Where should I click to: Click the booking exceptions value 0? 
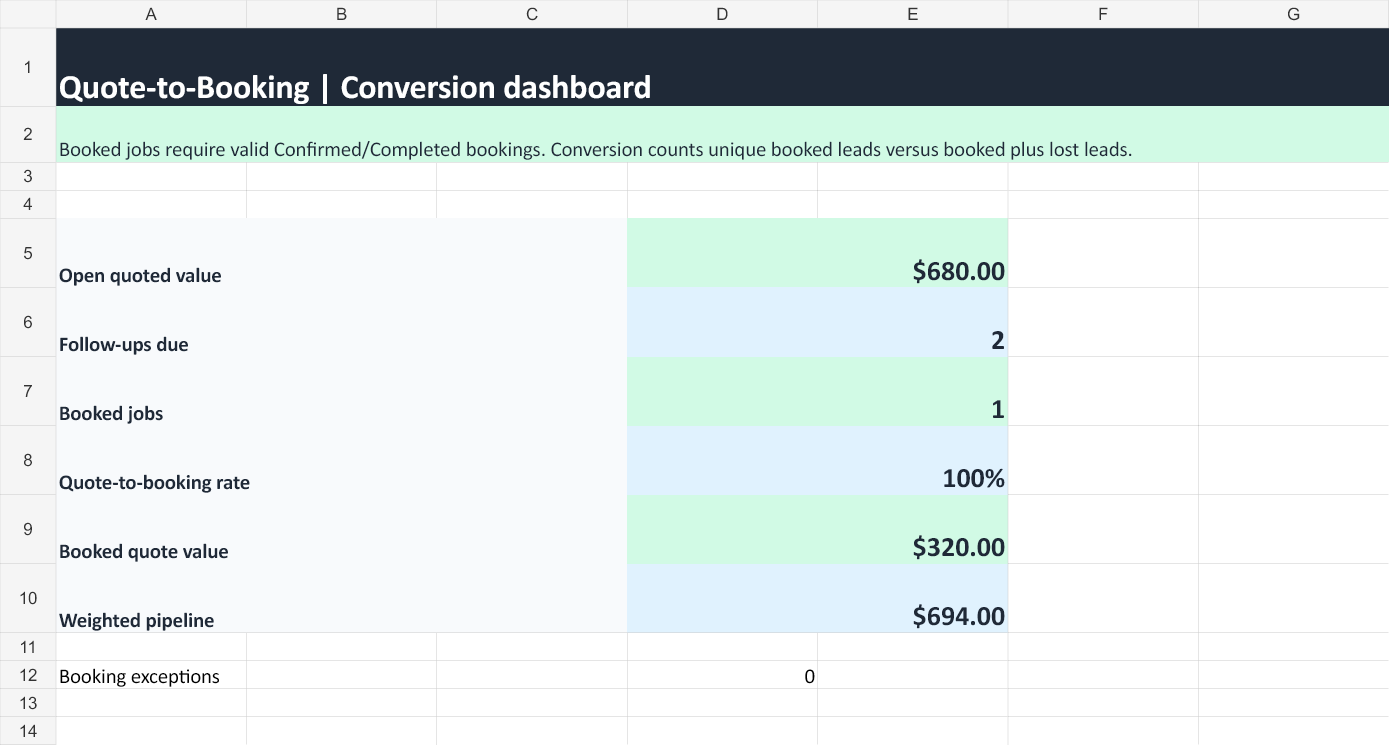coord(722,675)
